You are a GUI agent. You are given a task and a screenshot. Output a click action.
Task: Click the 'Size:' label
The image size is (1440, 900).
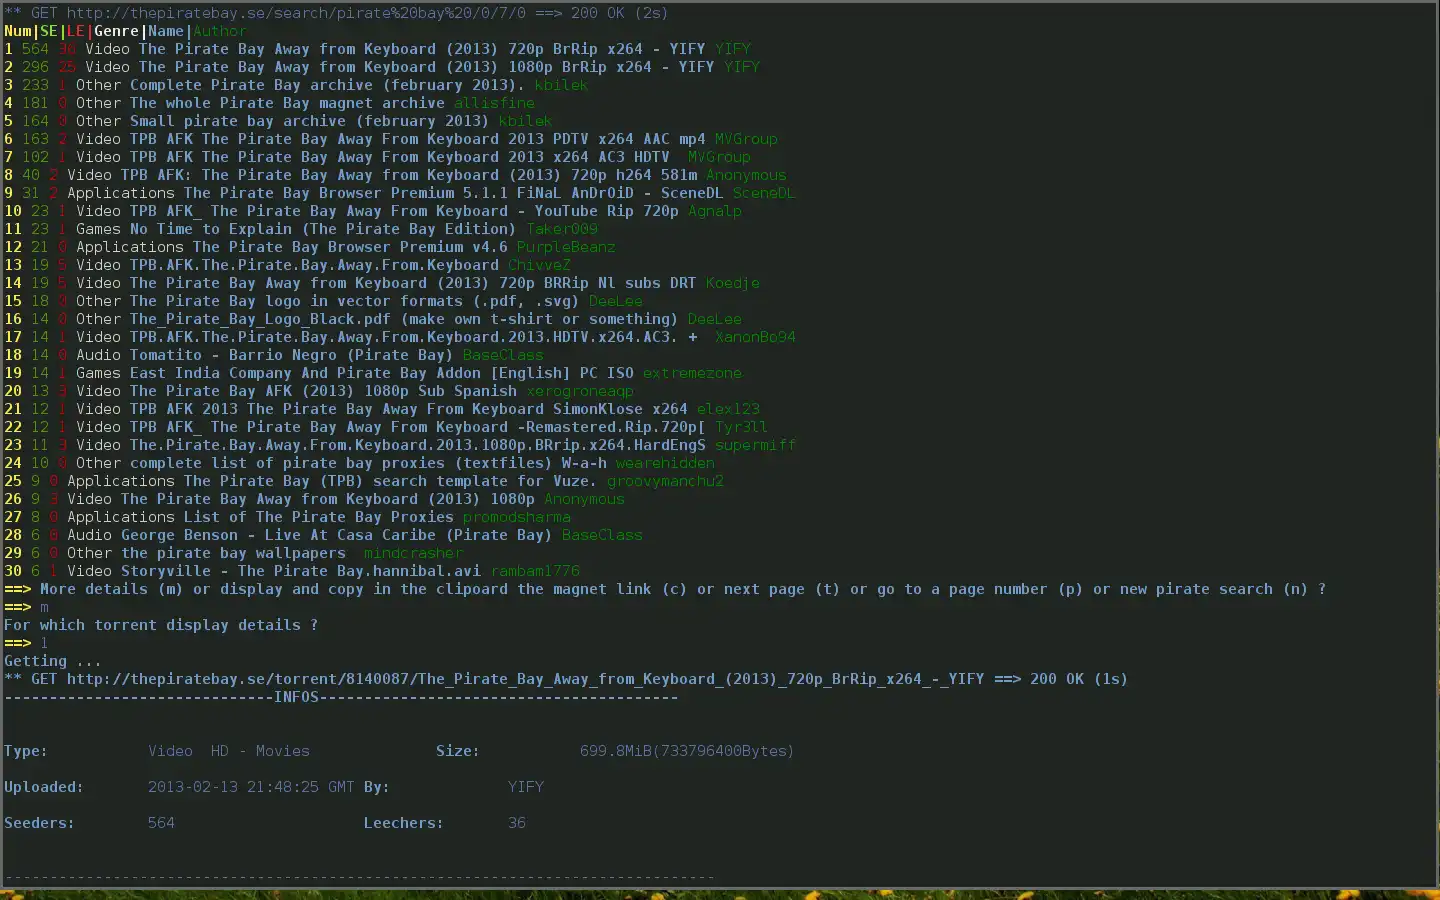pyautogui.click(x=458, y=751)
